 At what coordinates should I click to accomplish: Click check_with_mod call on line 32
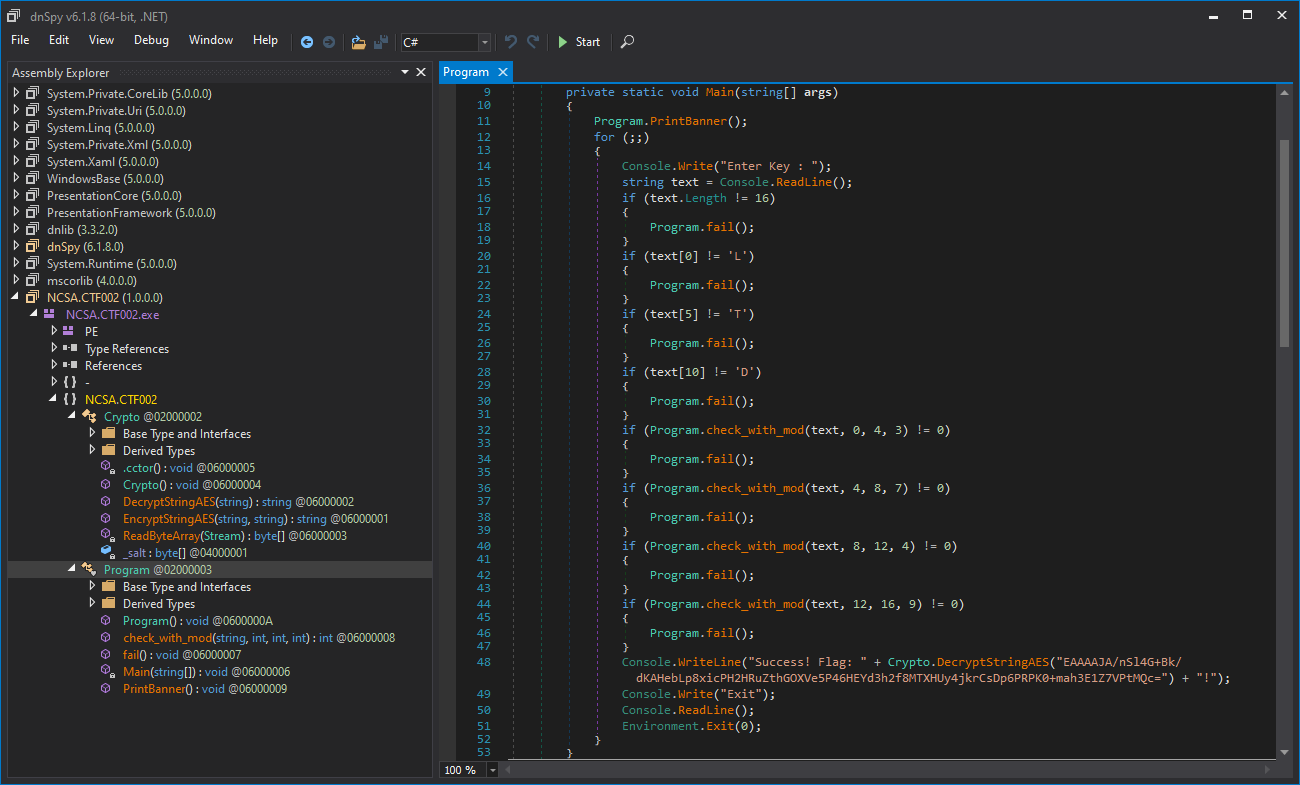coord(755,430)
